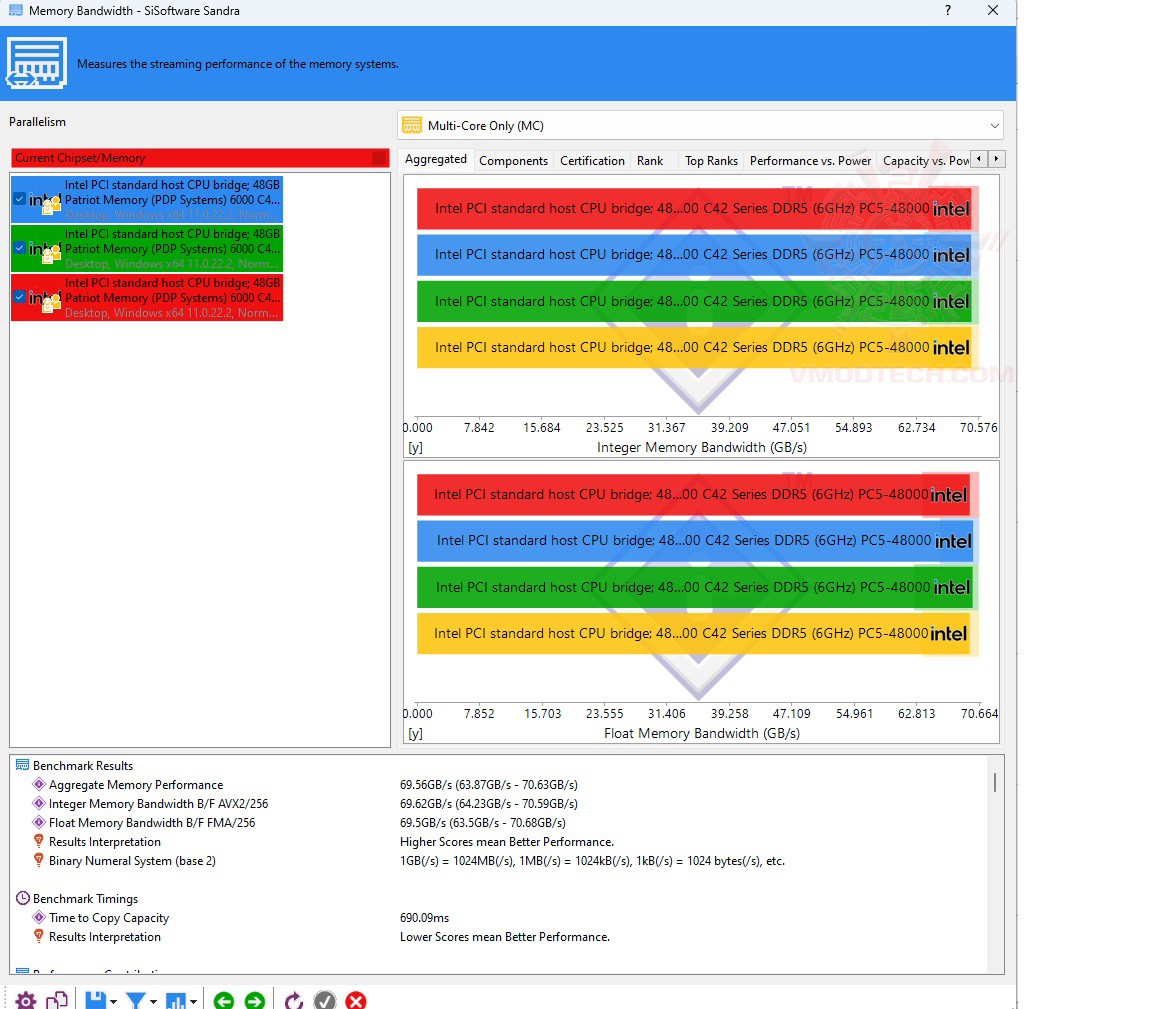Go forward with the green right arrow
Viewport: 1152px width, 1009px height.
(x=255, y=1000)
